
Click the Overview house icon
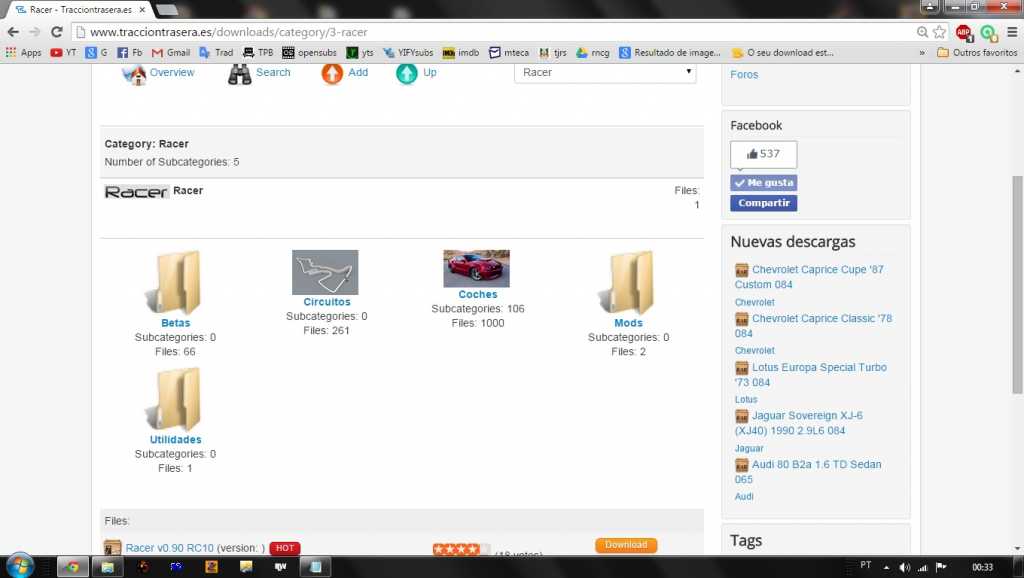(135, 74)
